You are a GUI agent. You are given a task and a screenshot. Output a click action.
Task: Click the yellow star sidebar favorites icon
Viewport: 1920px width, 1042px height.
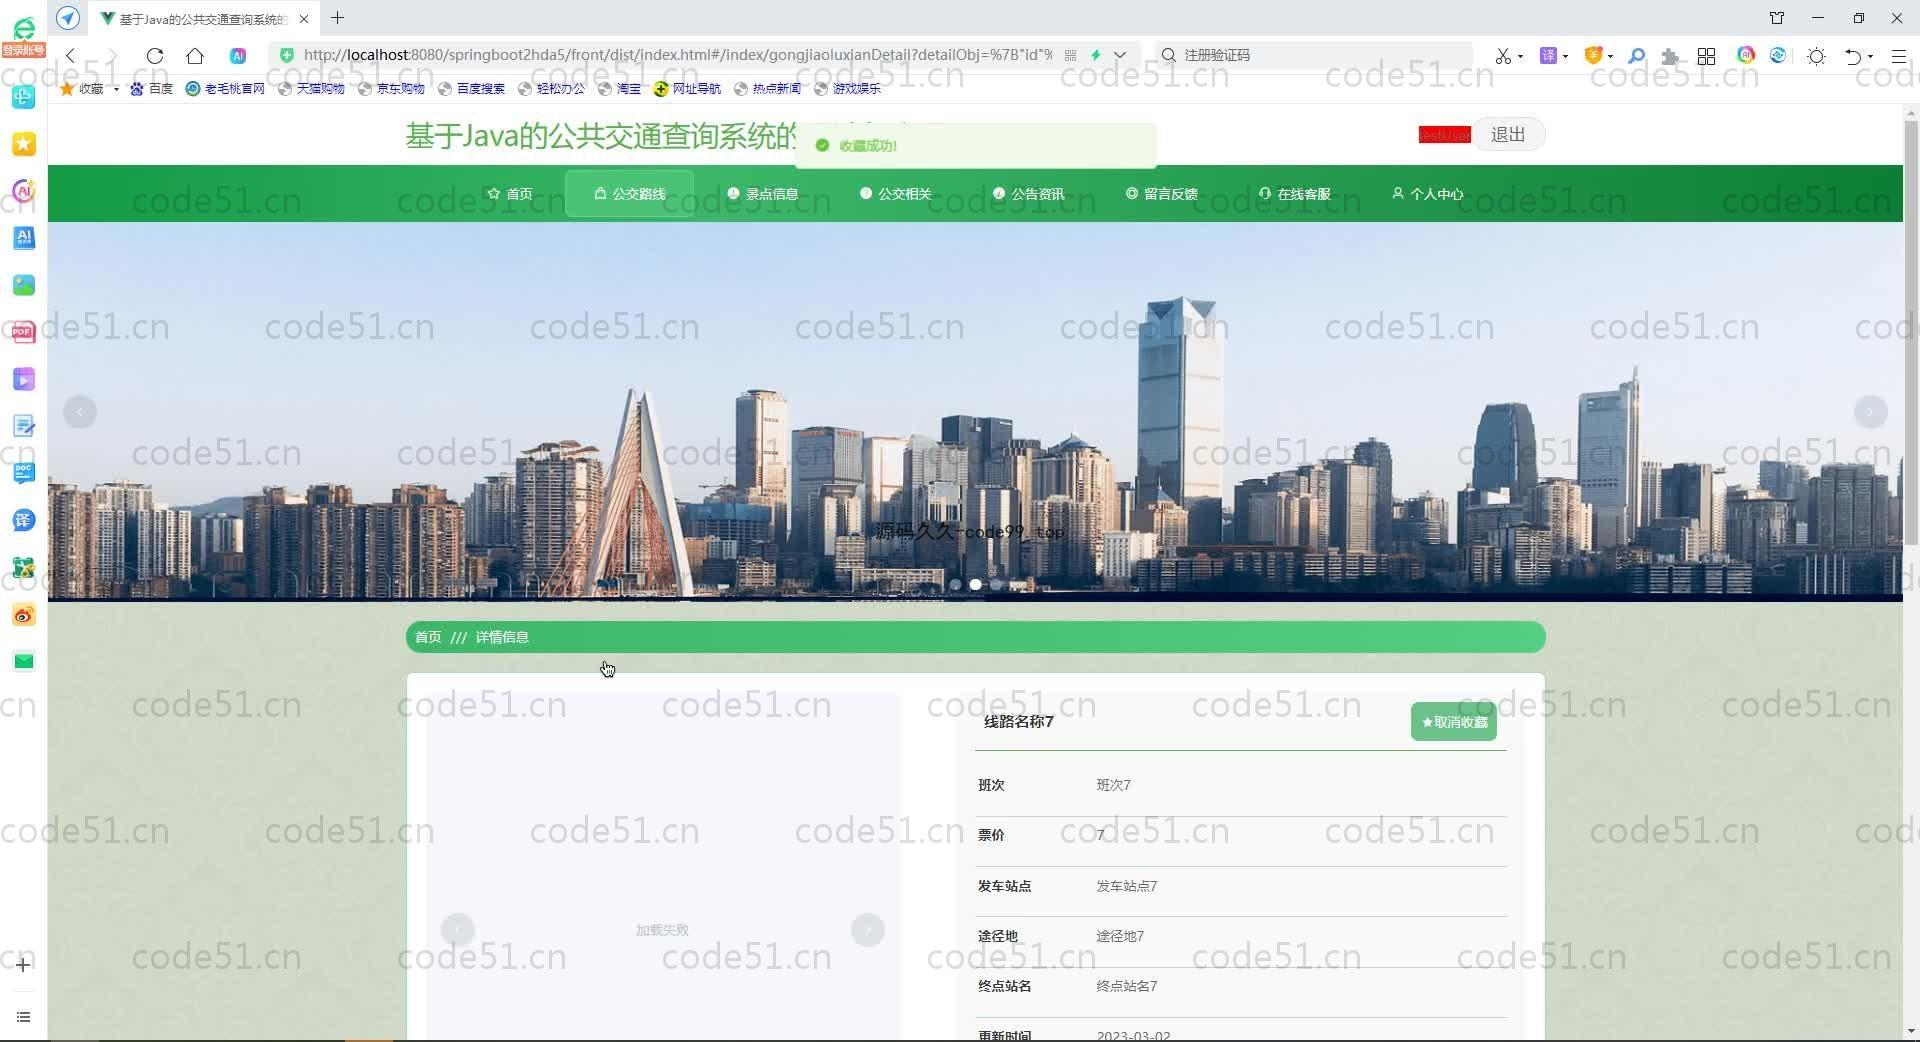[x=24, y=144]
